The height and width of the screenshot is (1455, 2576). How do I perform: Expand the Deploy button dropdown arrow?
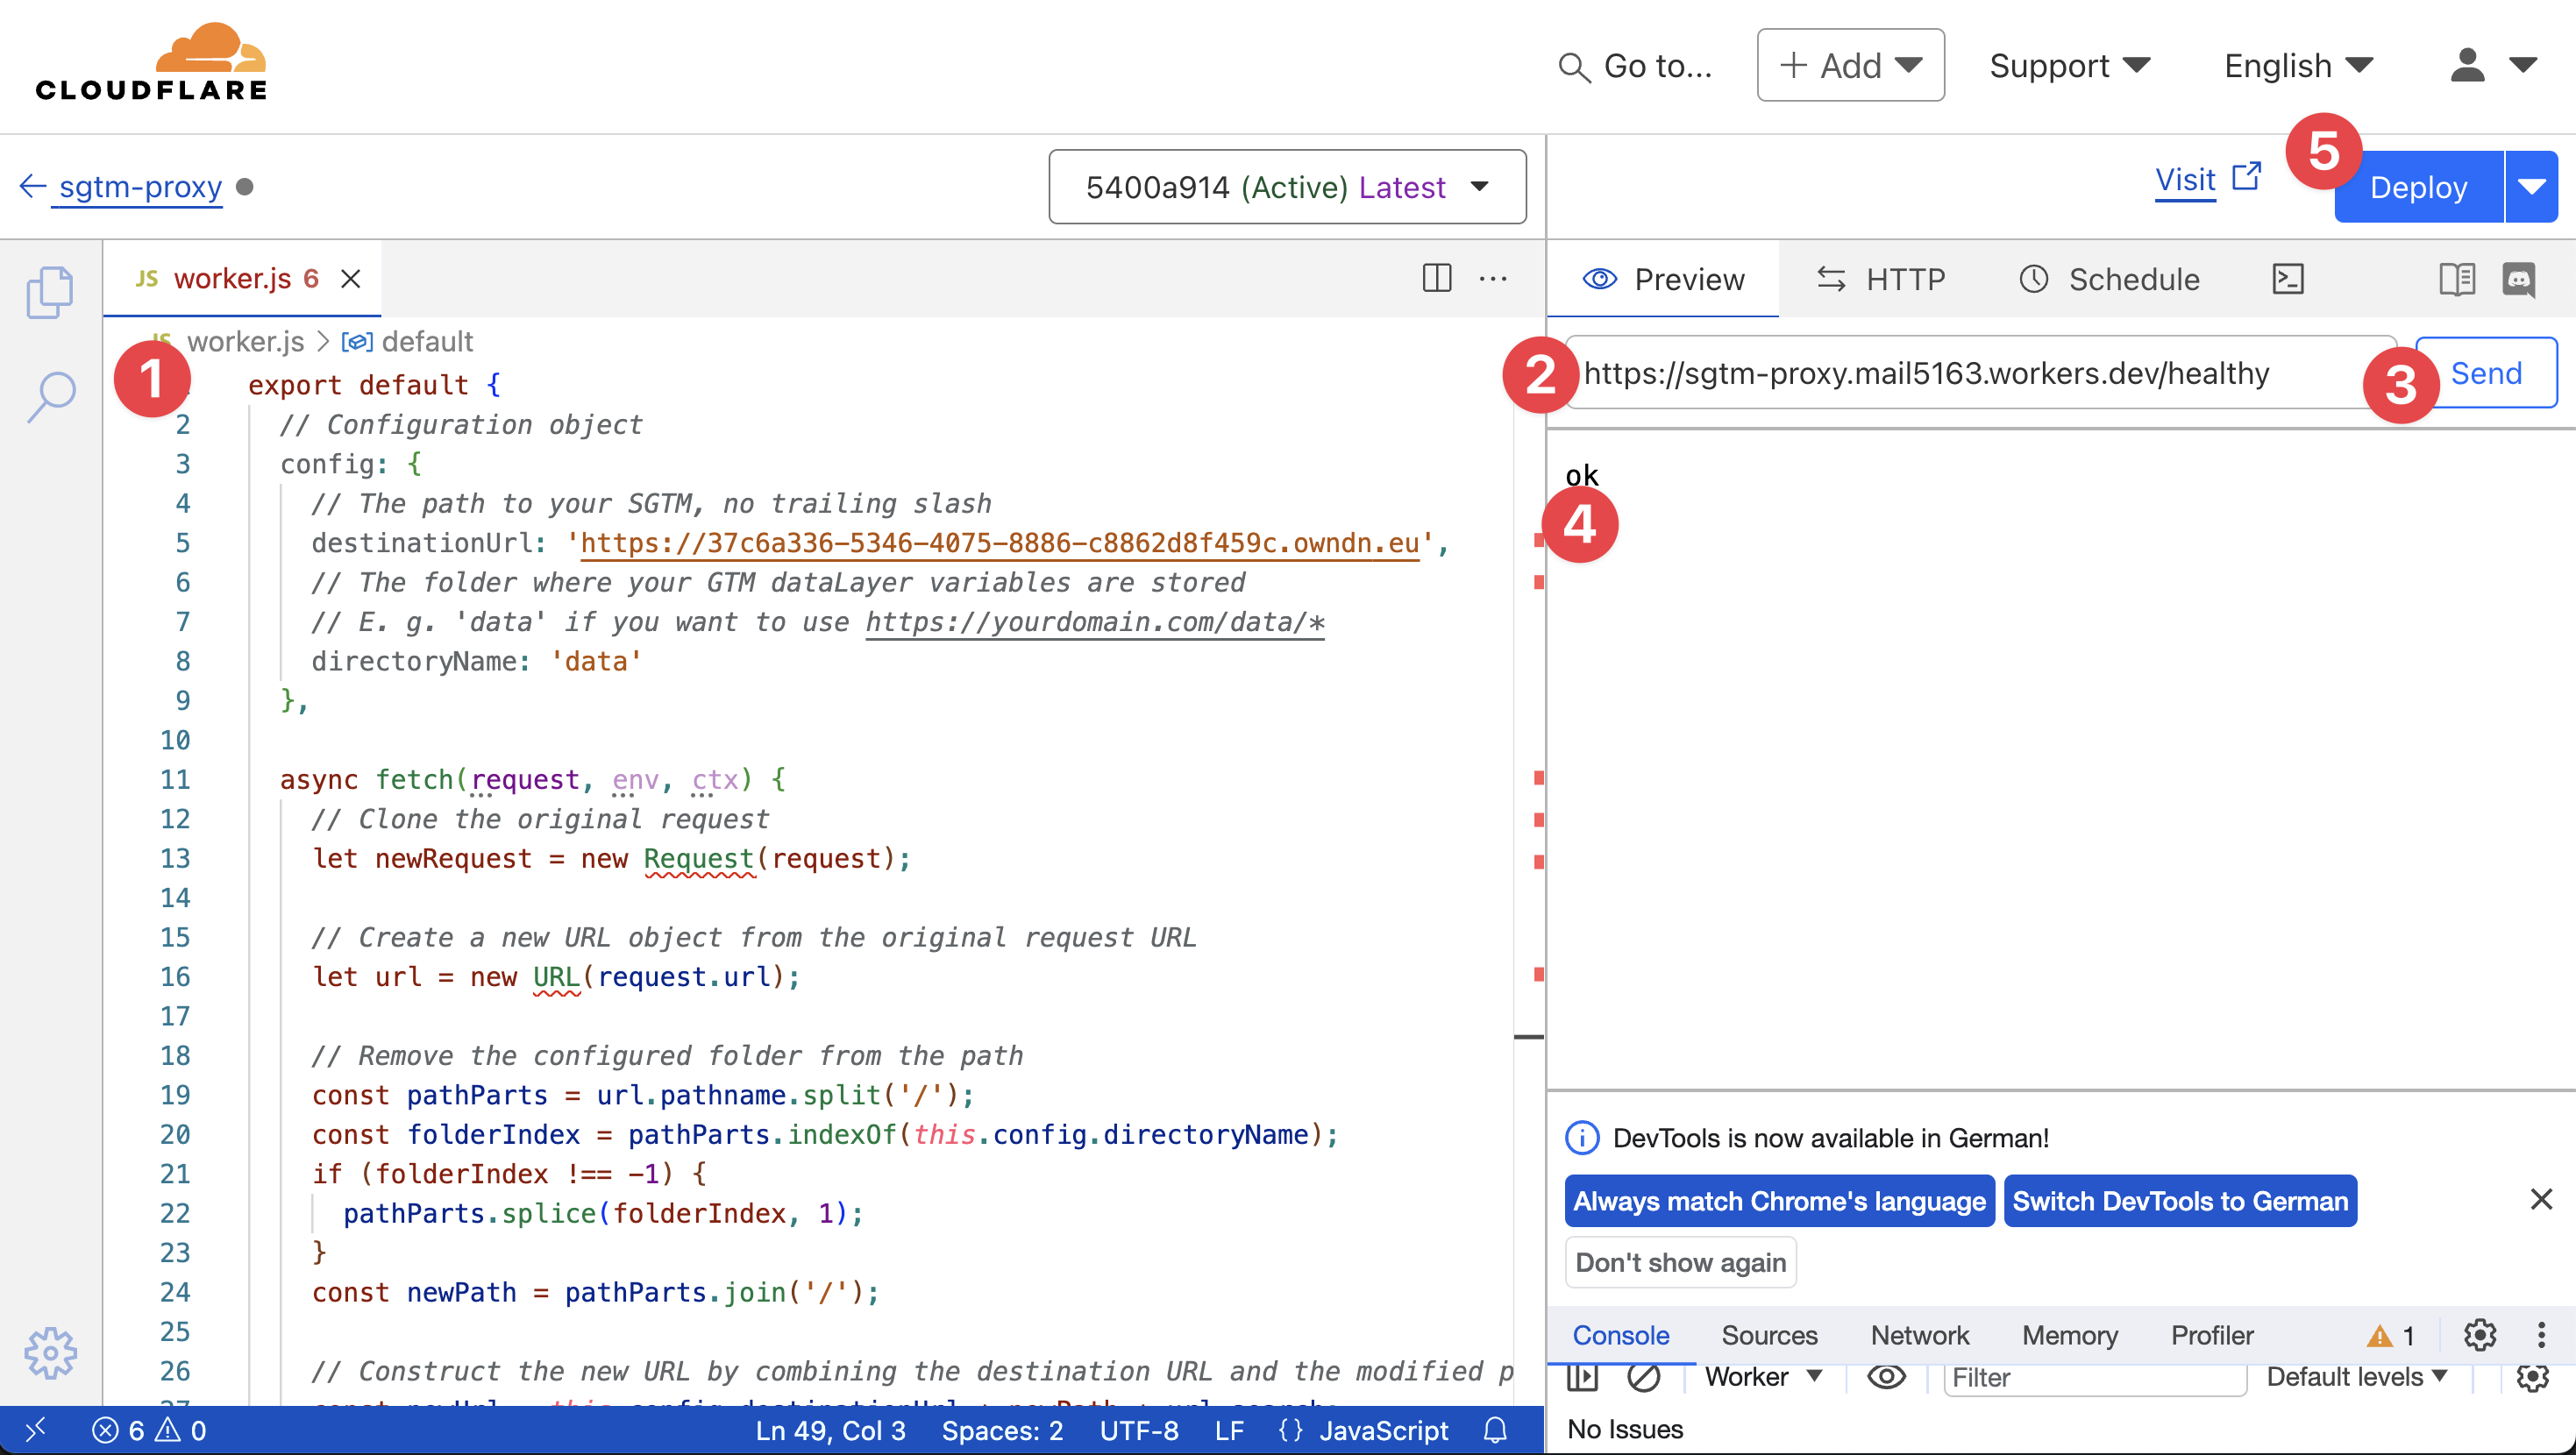pos(2531,187)
